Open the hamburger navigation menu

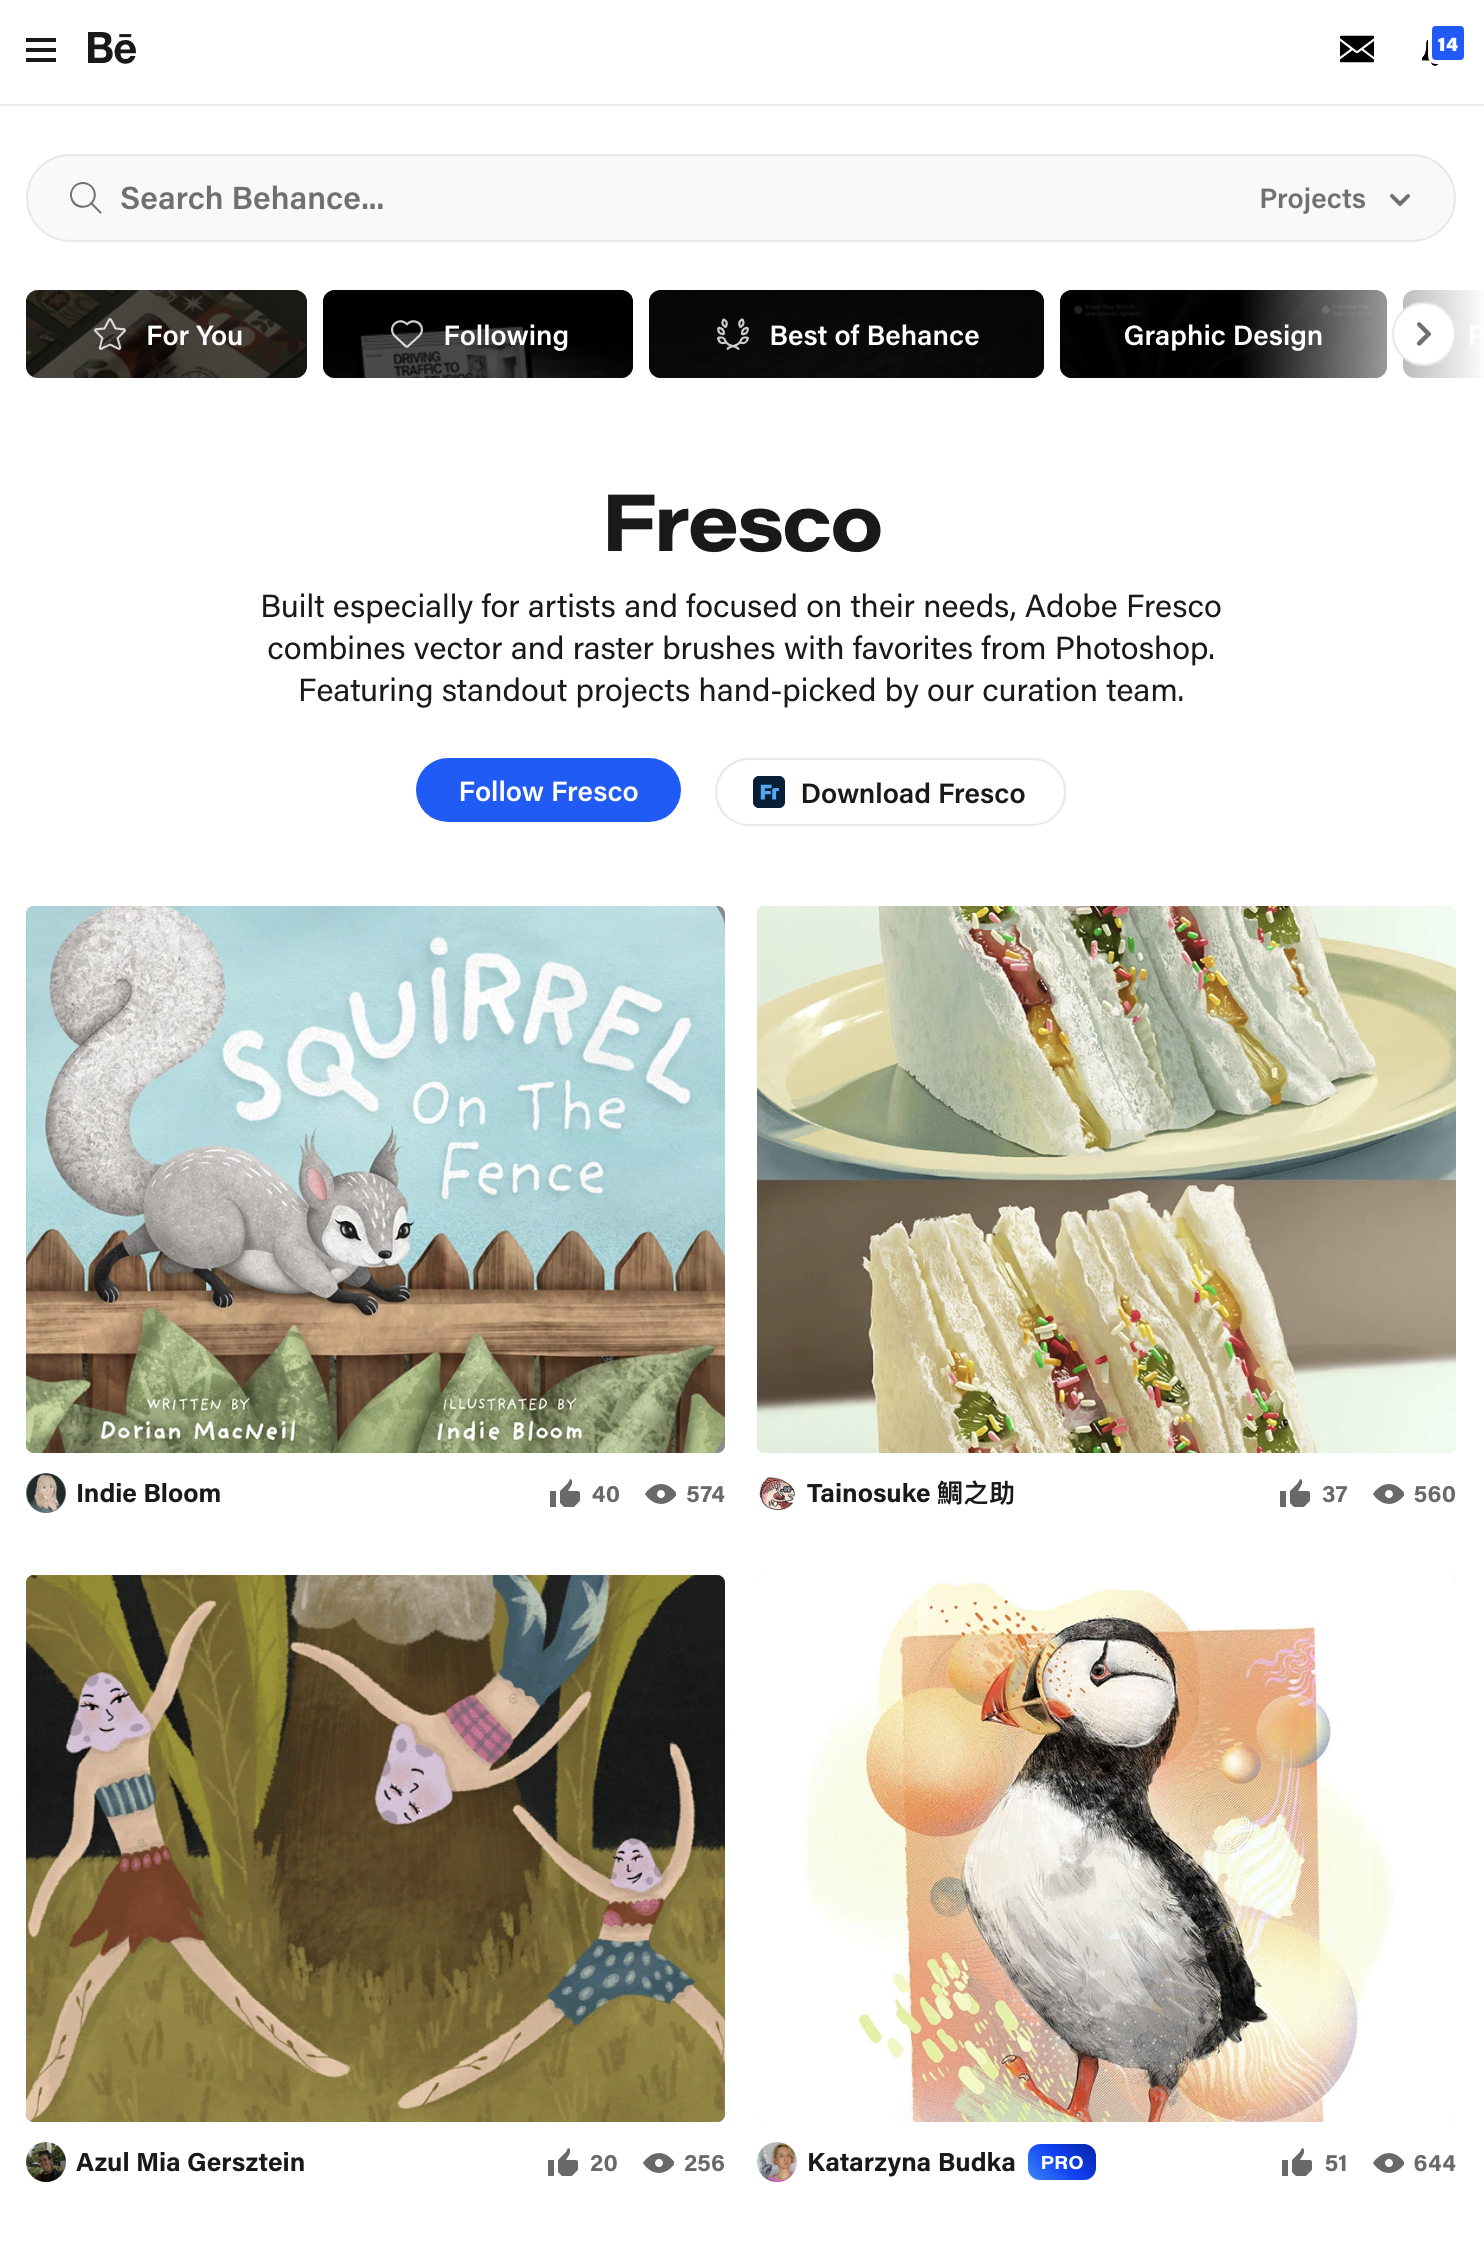tap(41, 49)
